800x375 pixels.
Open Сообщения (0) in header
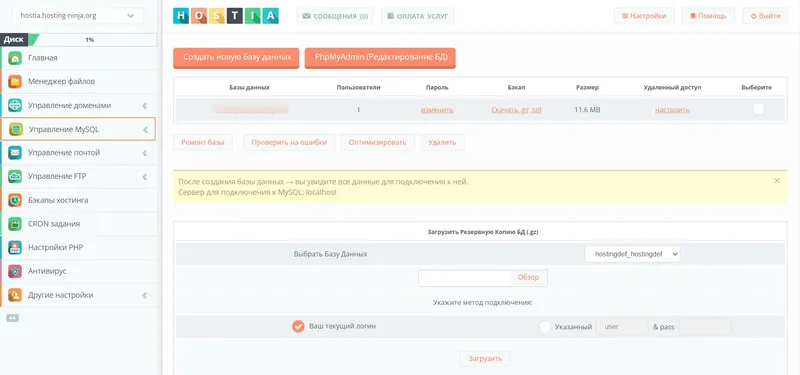335,16
